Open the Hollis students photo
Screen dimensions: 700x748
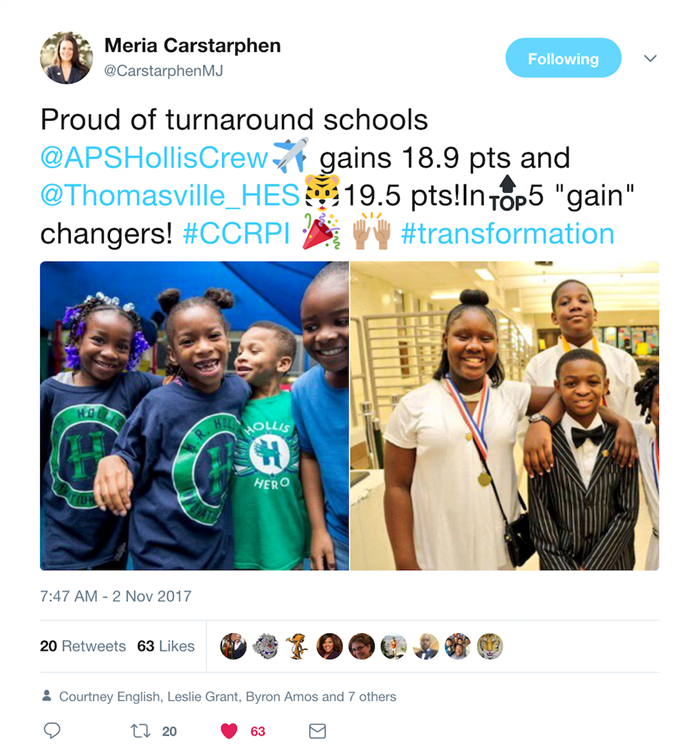click(194, 416)
